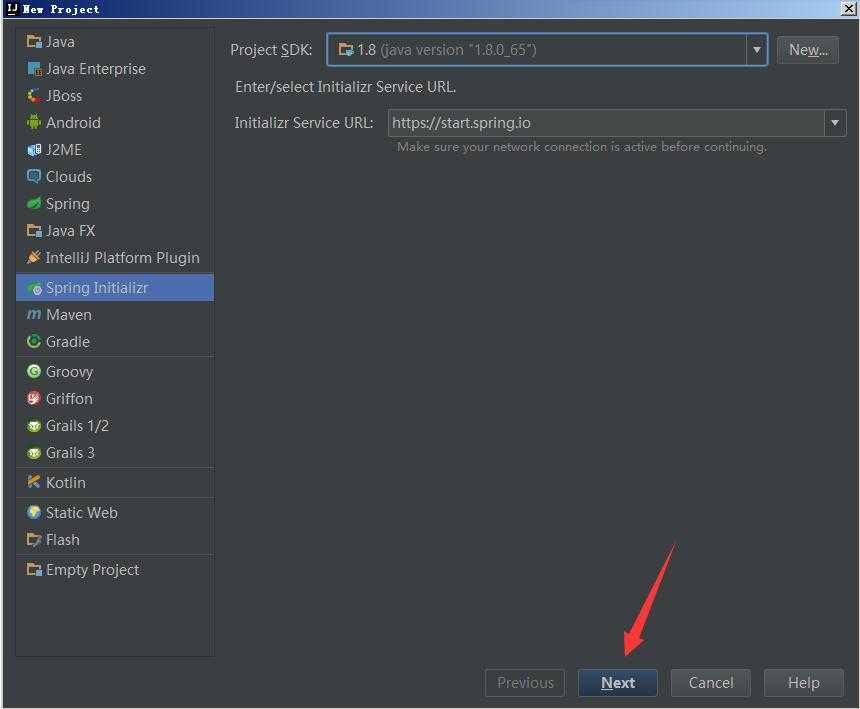
Task: Click the Spring Initializr icon
Action: click(34, 288)
